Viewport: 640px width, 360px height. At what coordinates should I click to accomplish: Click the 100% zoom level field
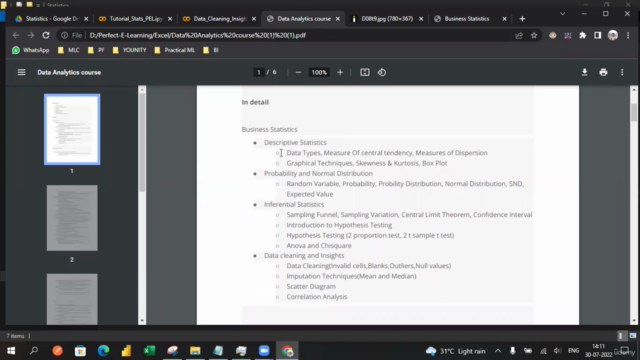[319, 72]
